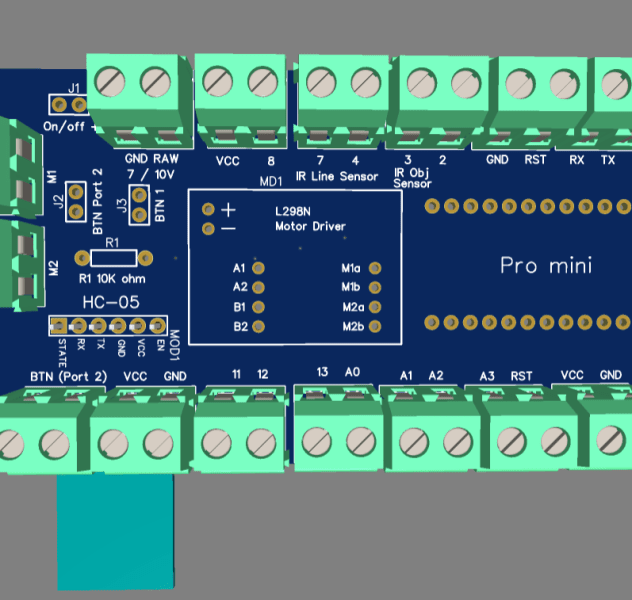
Task: Click the gold pad next to the minus sign
Action: pos(208,229)
